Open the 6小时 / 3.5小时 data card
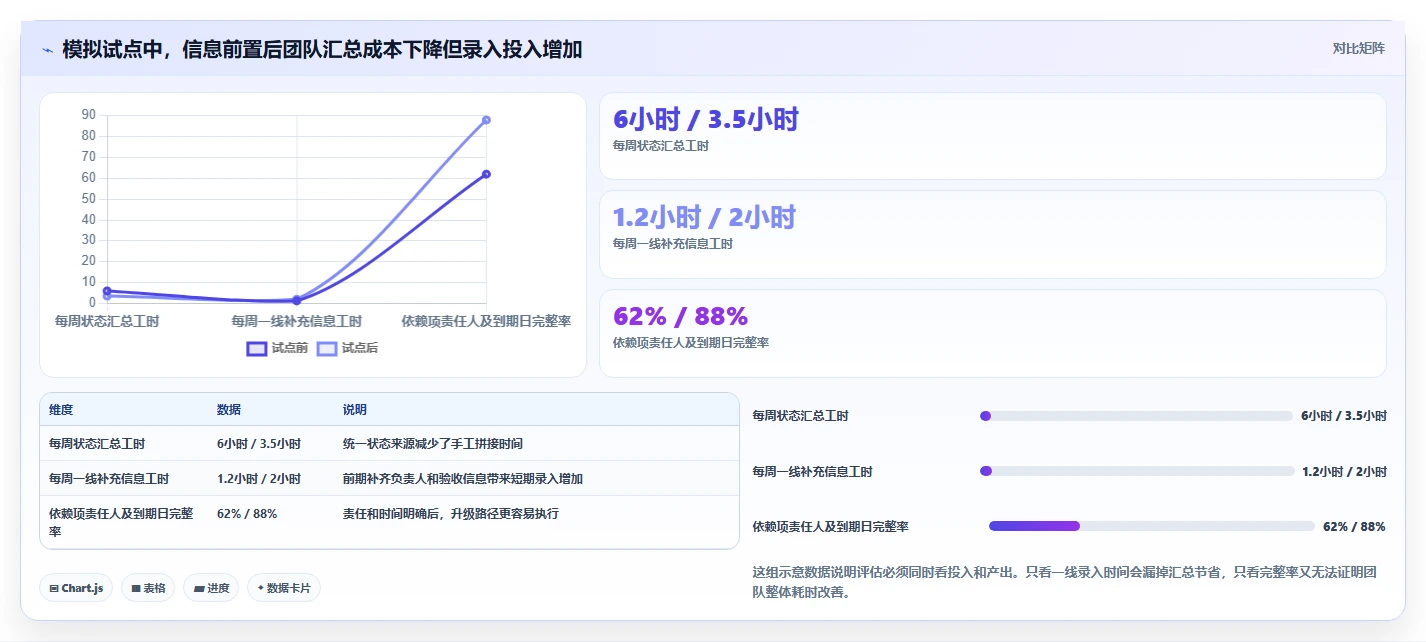The width and height of the screenshot is (1426, 642). pos(992,136)
